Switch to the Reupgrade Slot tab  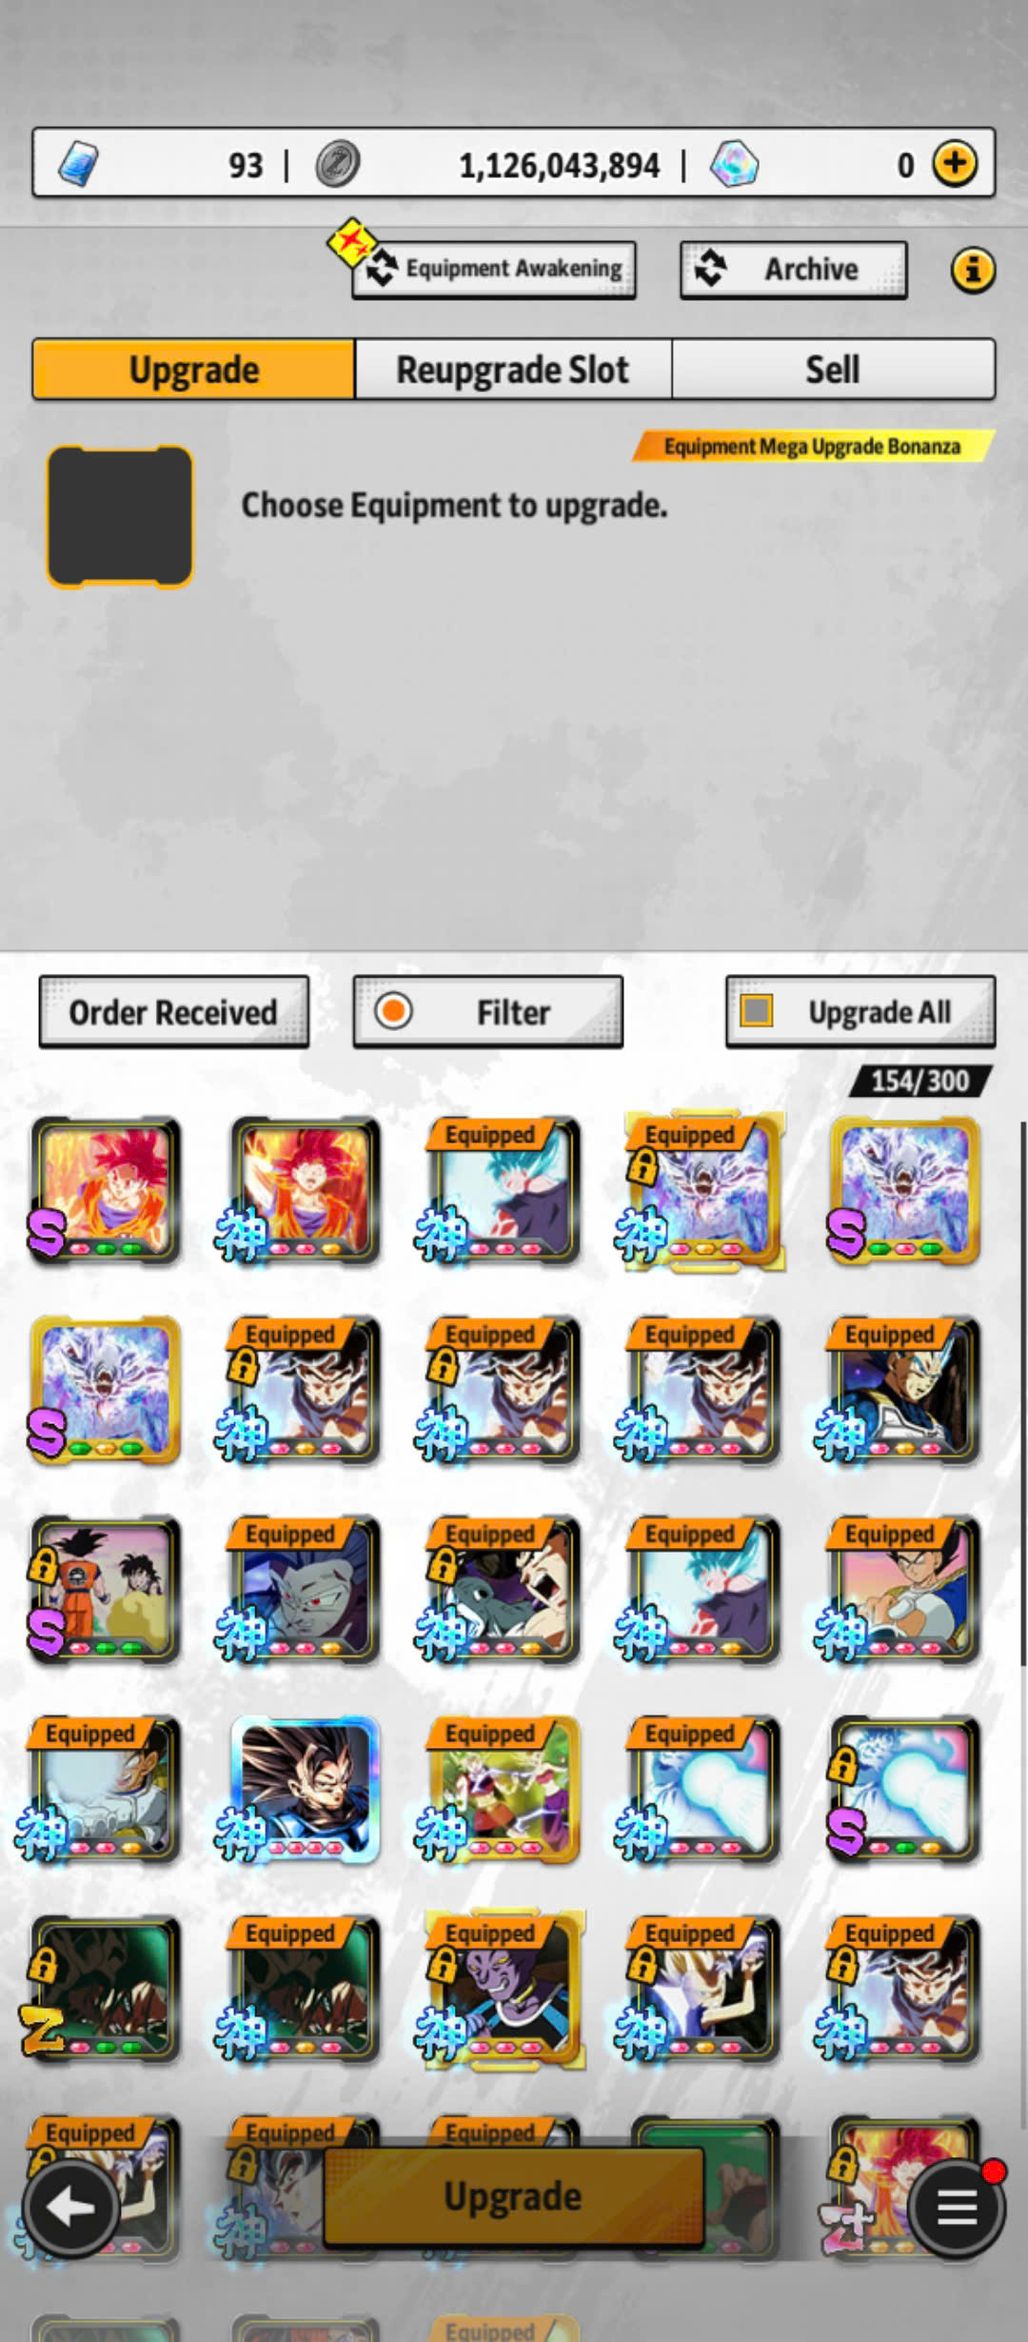point(513,369)
